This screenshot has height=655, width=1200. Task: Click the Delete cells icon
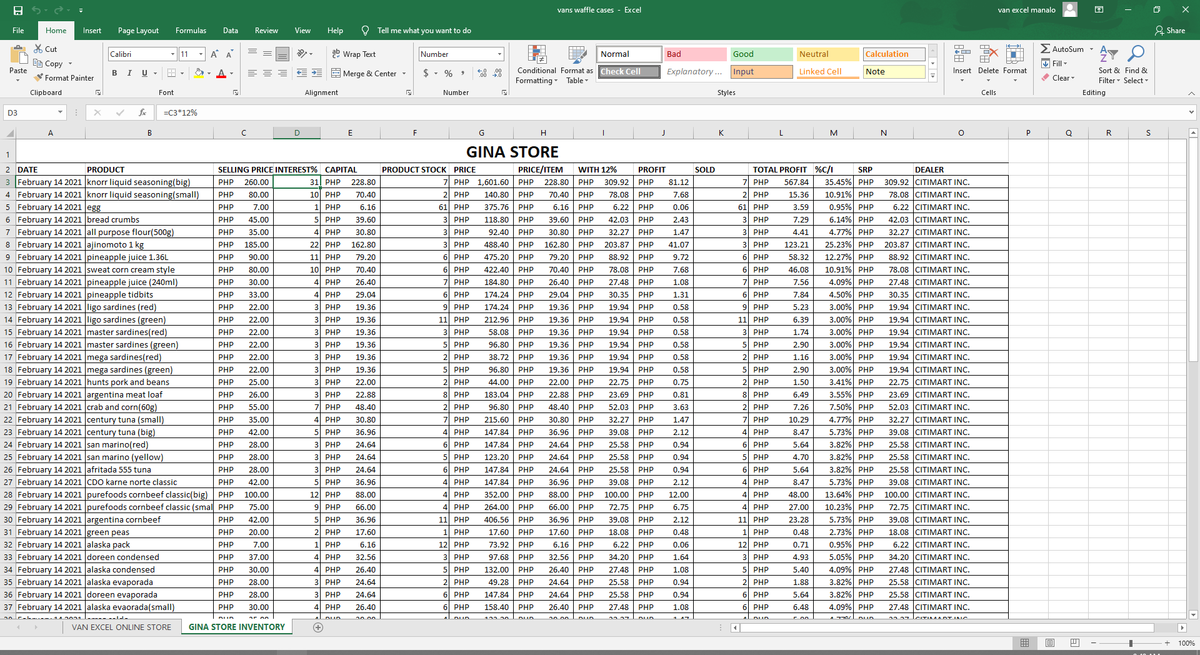pos(987,54)
